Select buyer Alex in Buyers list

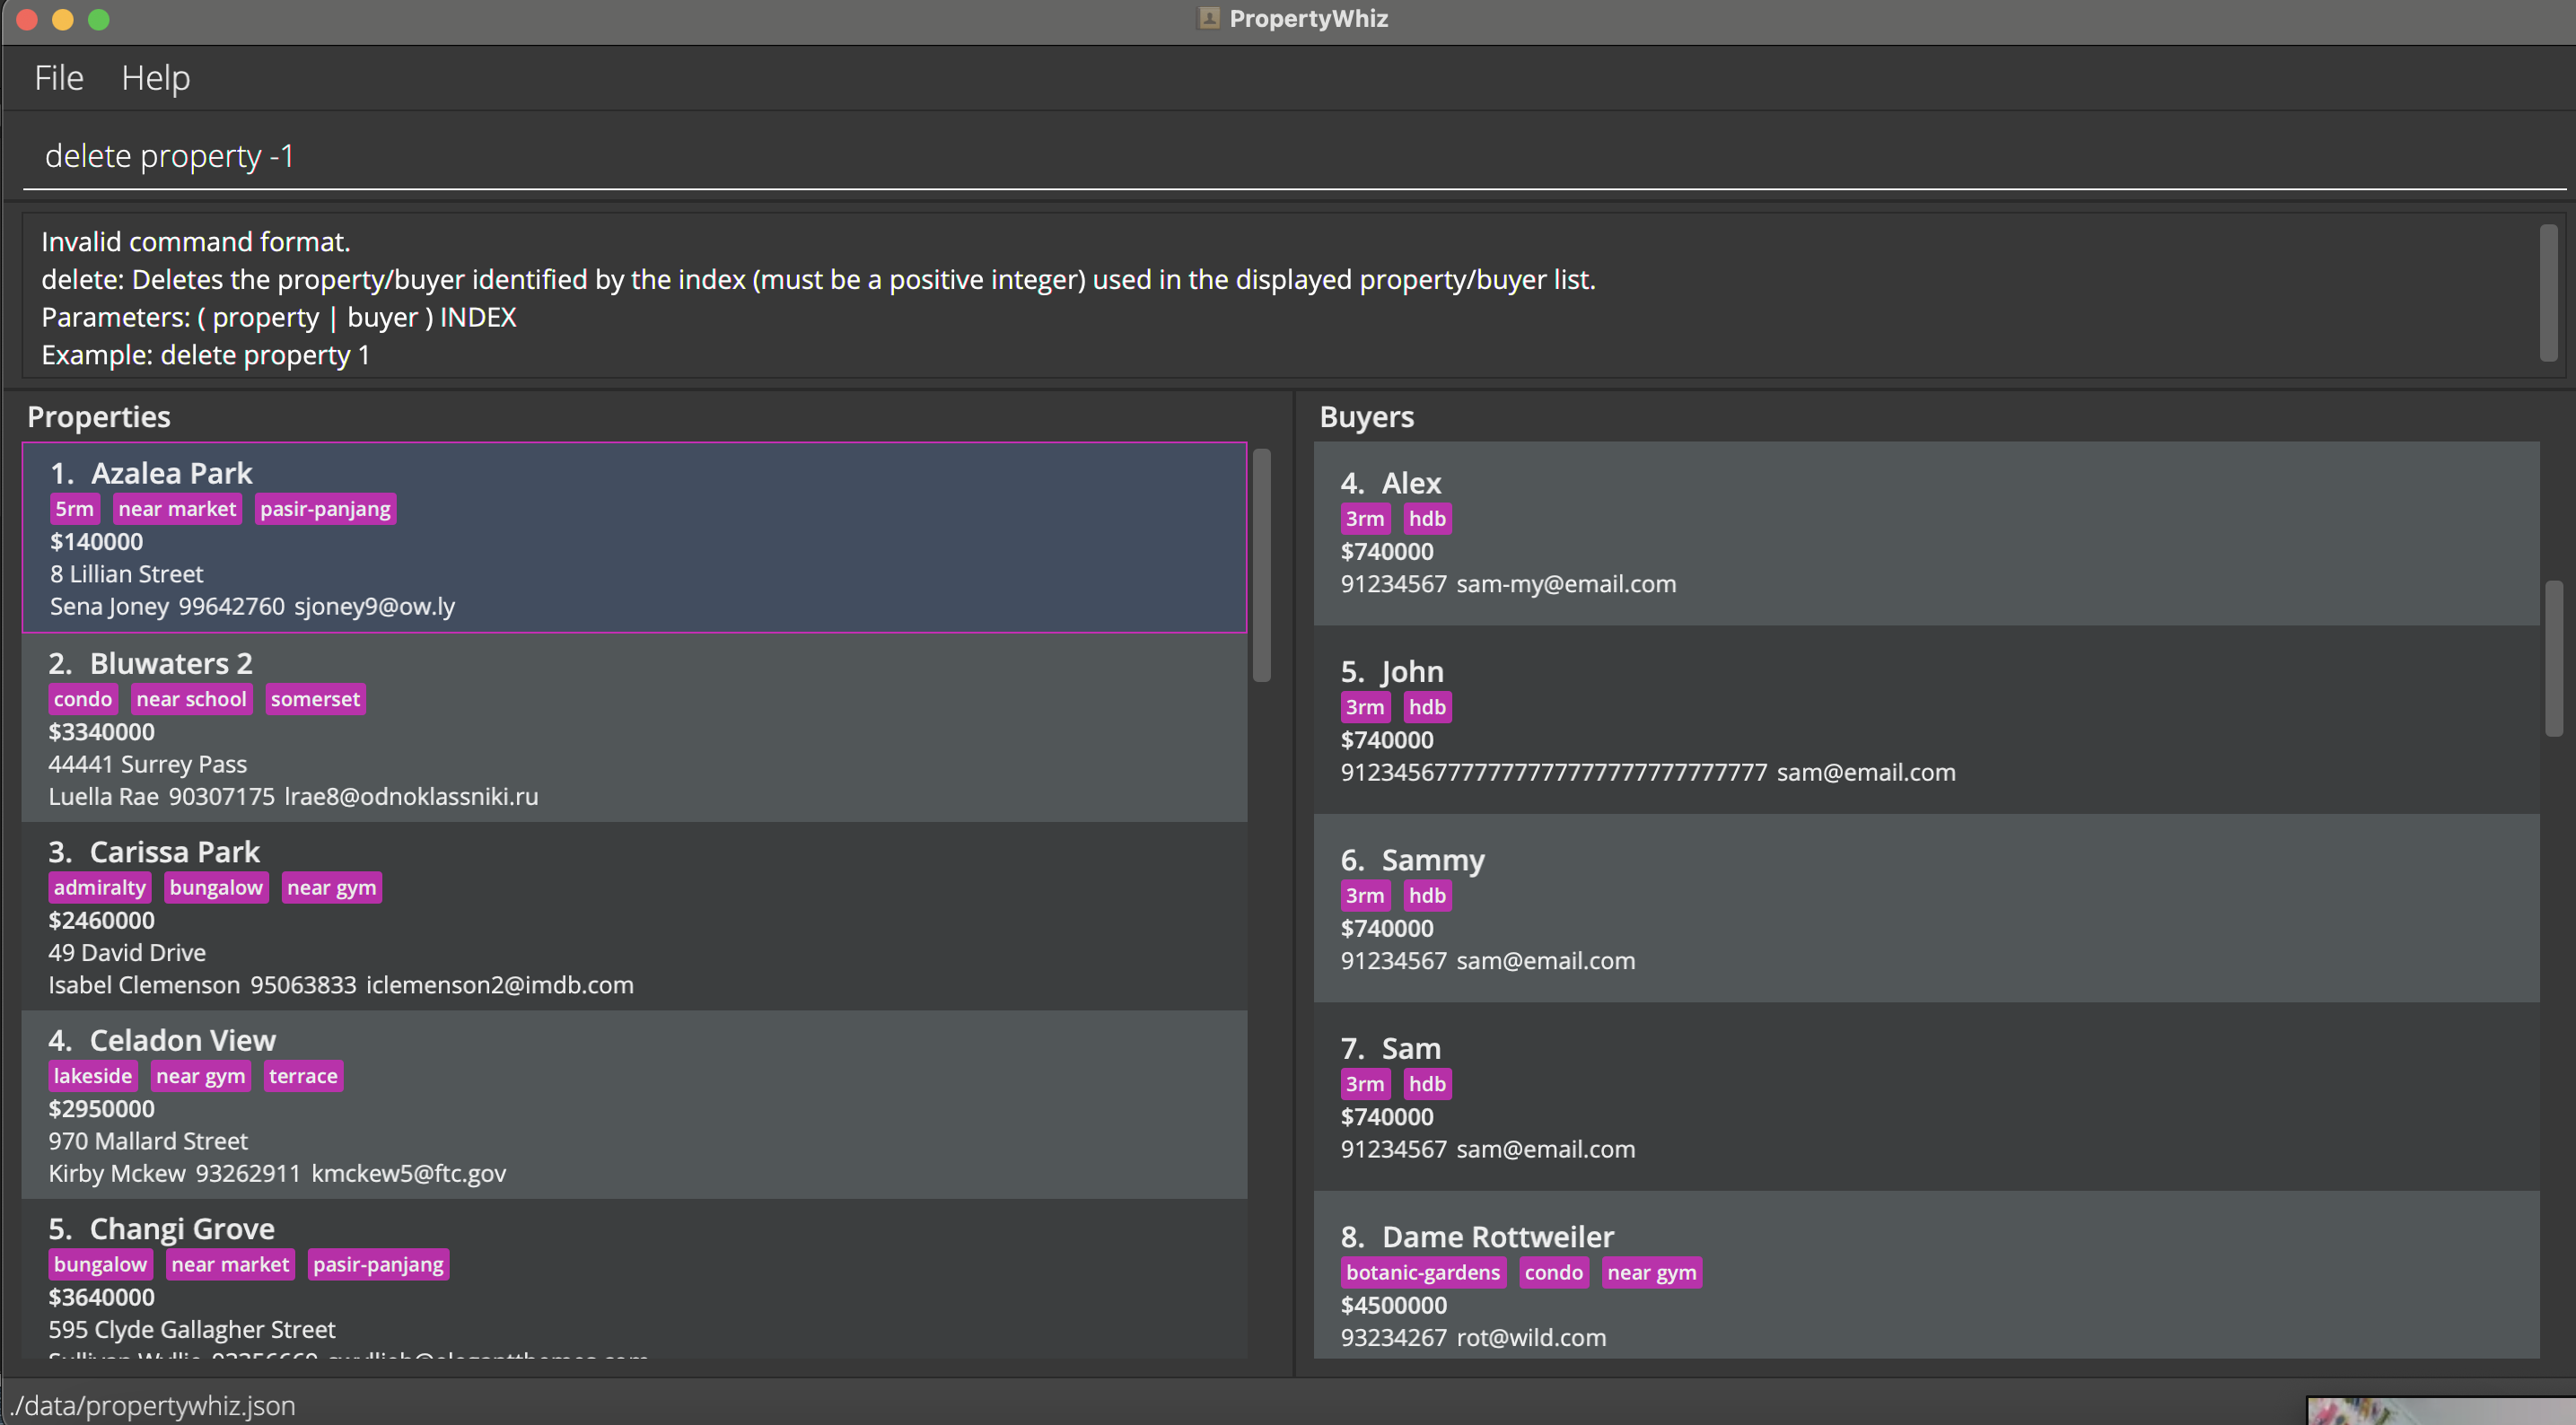(x=1925, y=533)
